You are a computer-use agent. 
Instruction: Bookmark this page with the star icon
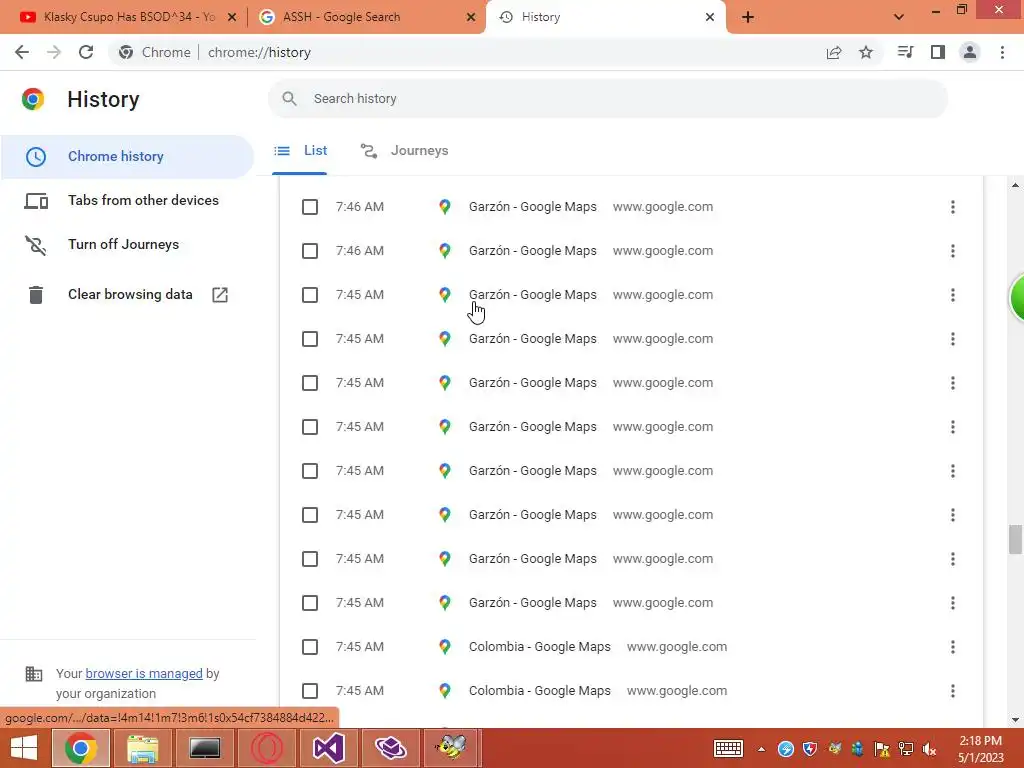(x=866, y=52)
